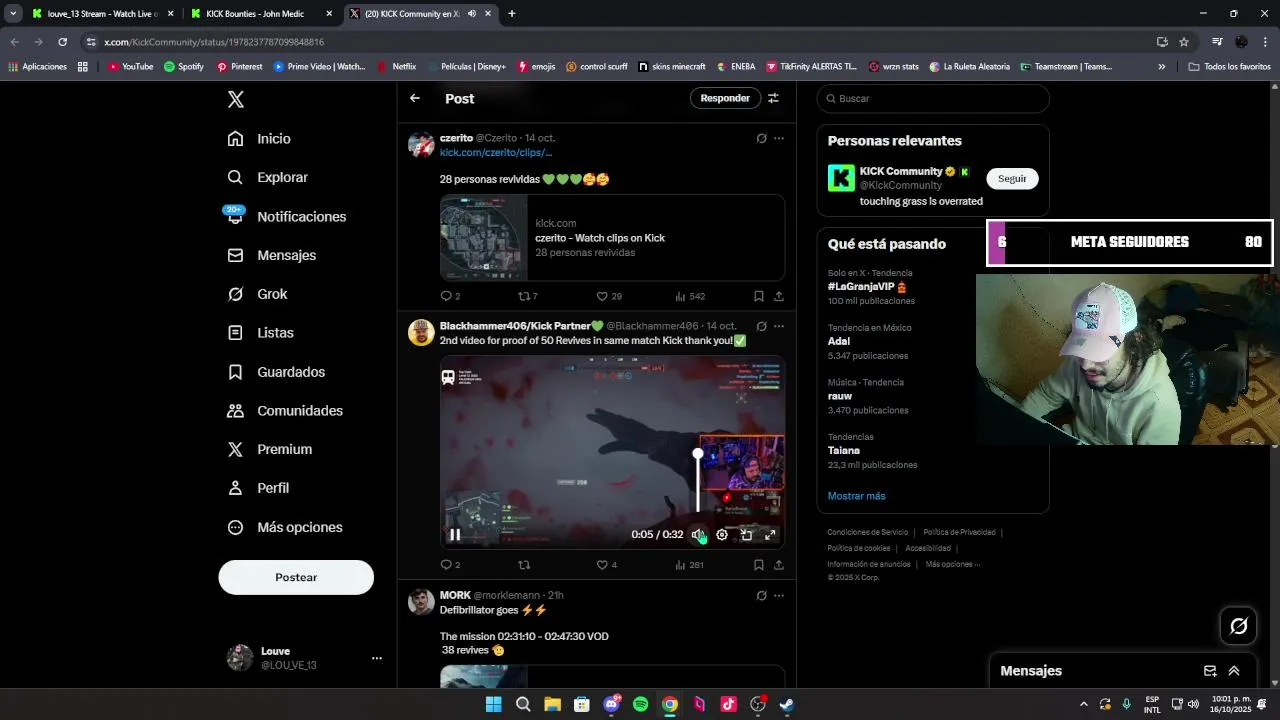Like czerito's post with 29 likes
This screenshot has width=1280, height=720.
click(x=608, y=296)
